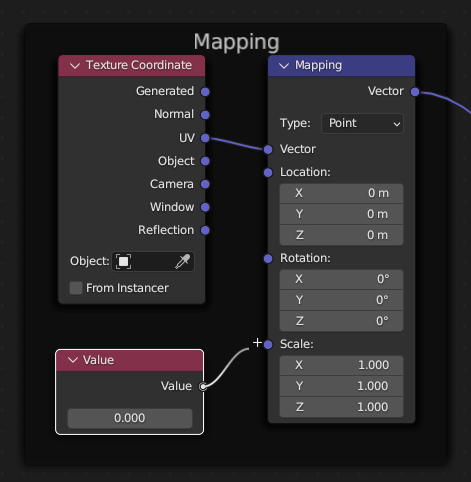Click the Location X field
Viewport: 471px width, 482px height.
click(341, 193)
